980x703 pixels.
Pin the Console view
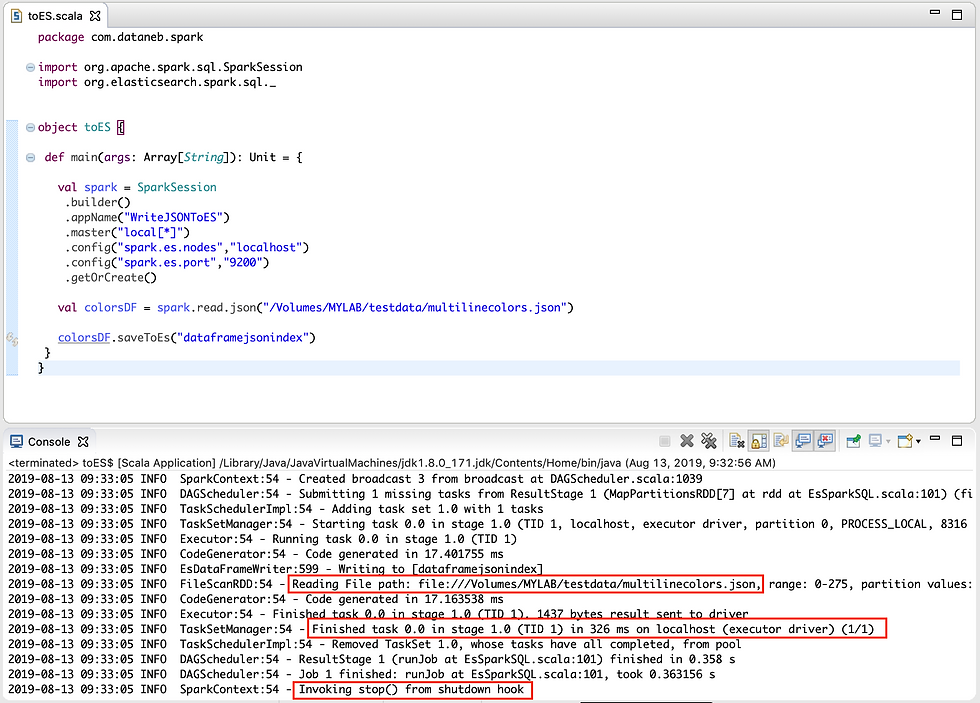(x=853, y=441)
